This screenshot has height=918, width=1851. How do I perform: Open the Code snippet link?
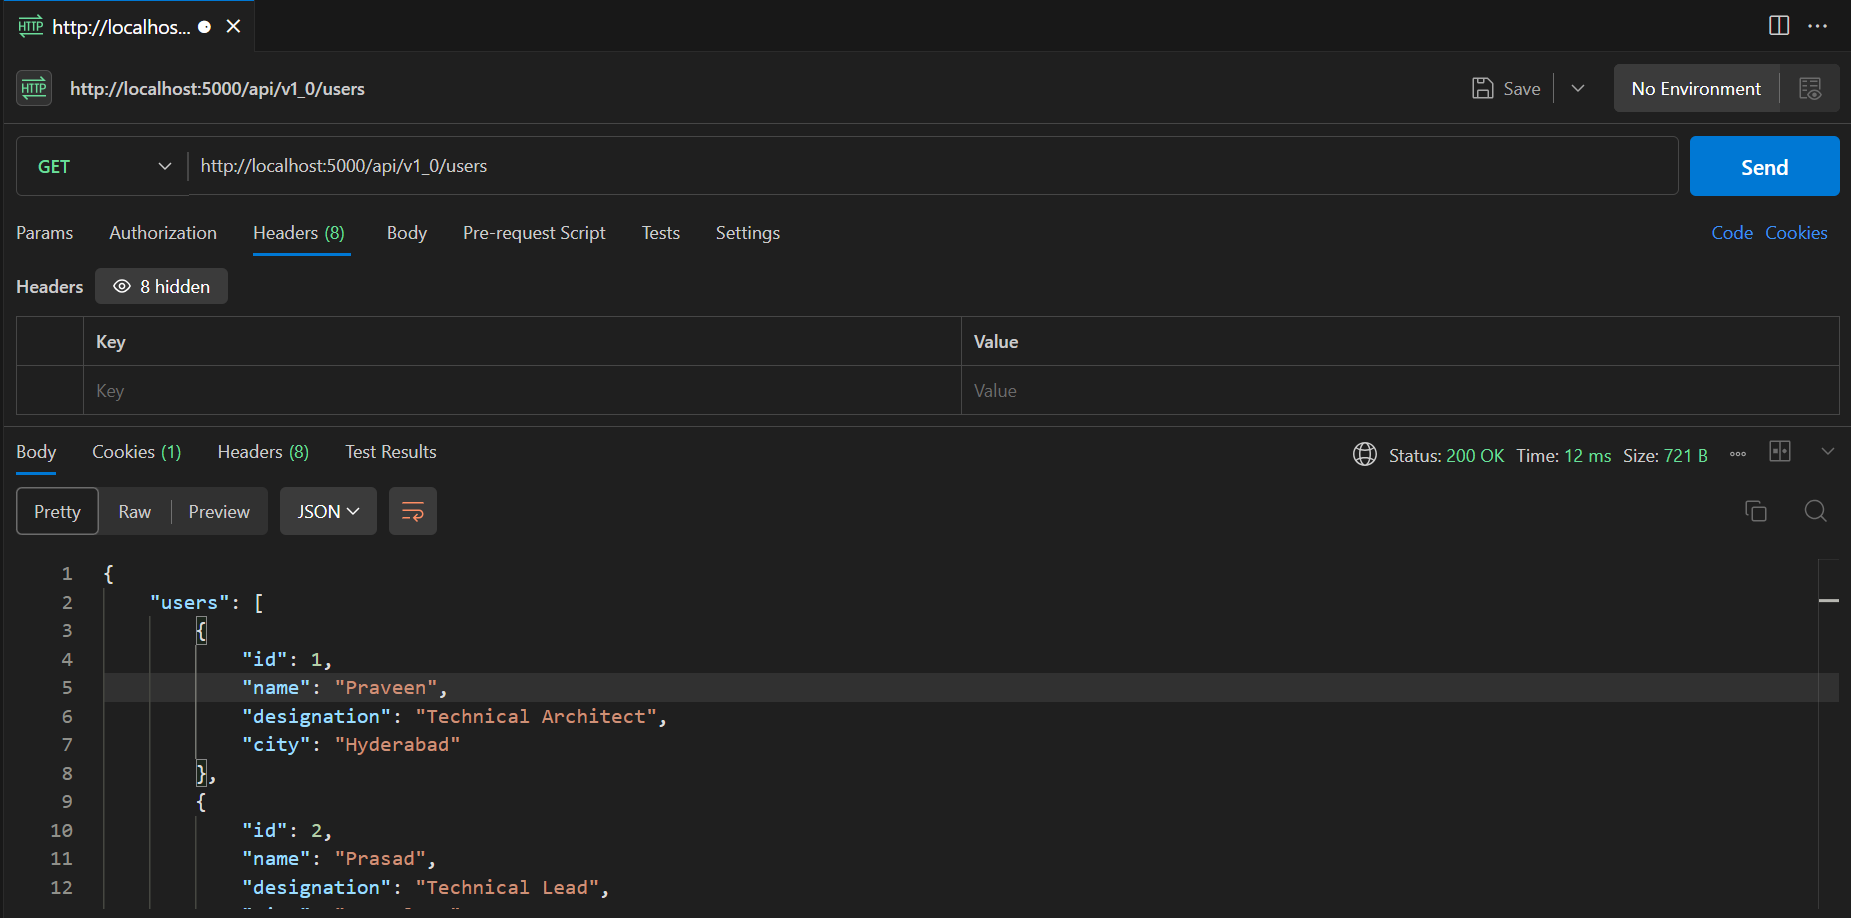pos(1732,233)
